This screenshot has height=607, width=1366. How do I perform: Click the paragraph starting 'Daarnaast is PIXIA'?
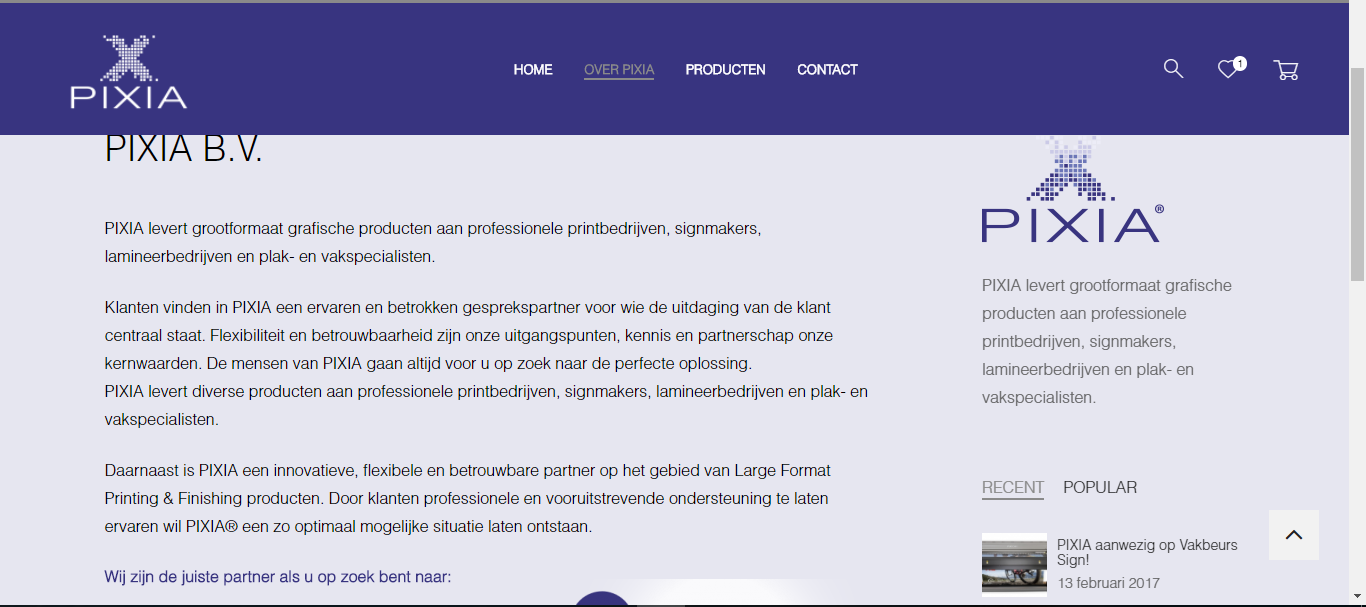(x=468, y=498)
